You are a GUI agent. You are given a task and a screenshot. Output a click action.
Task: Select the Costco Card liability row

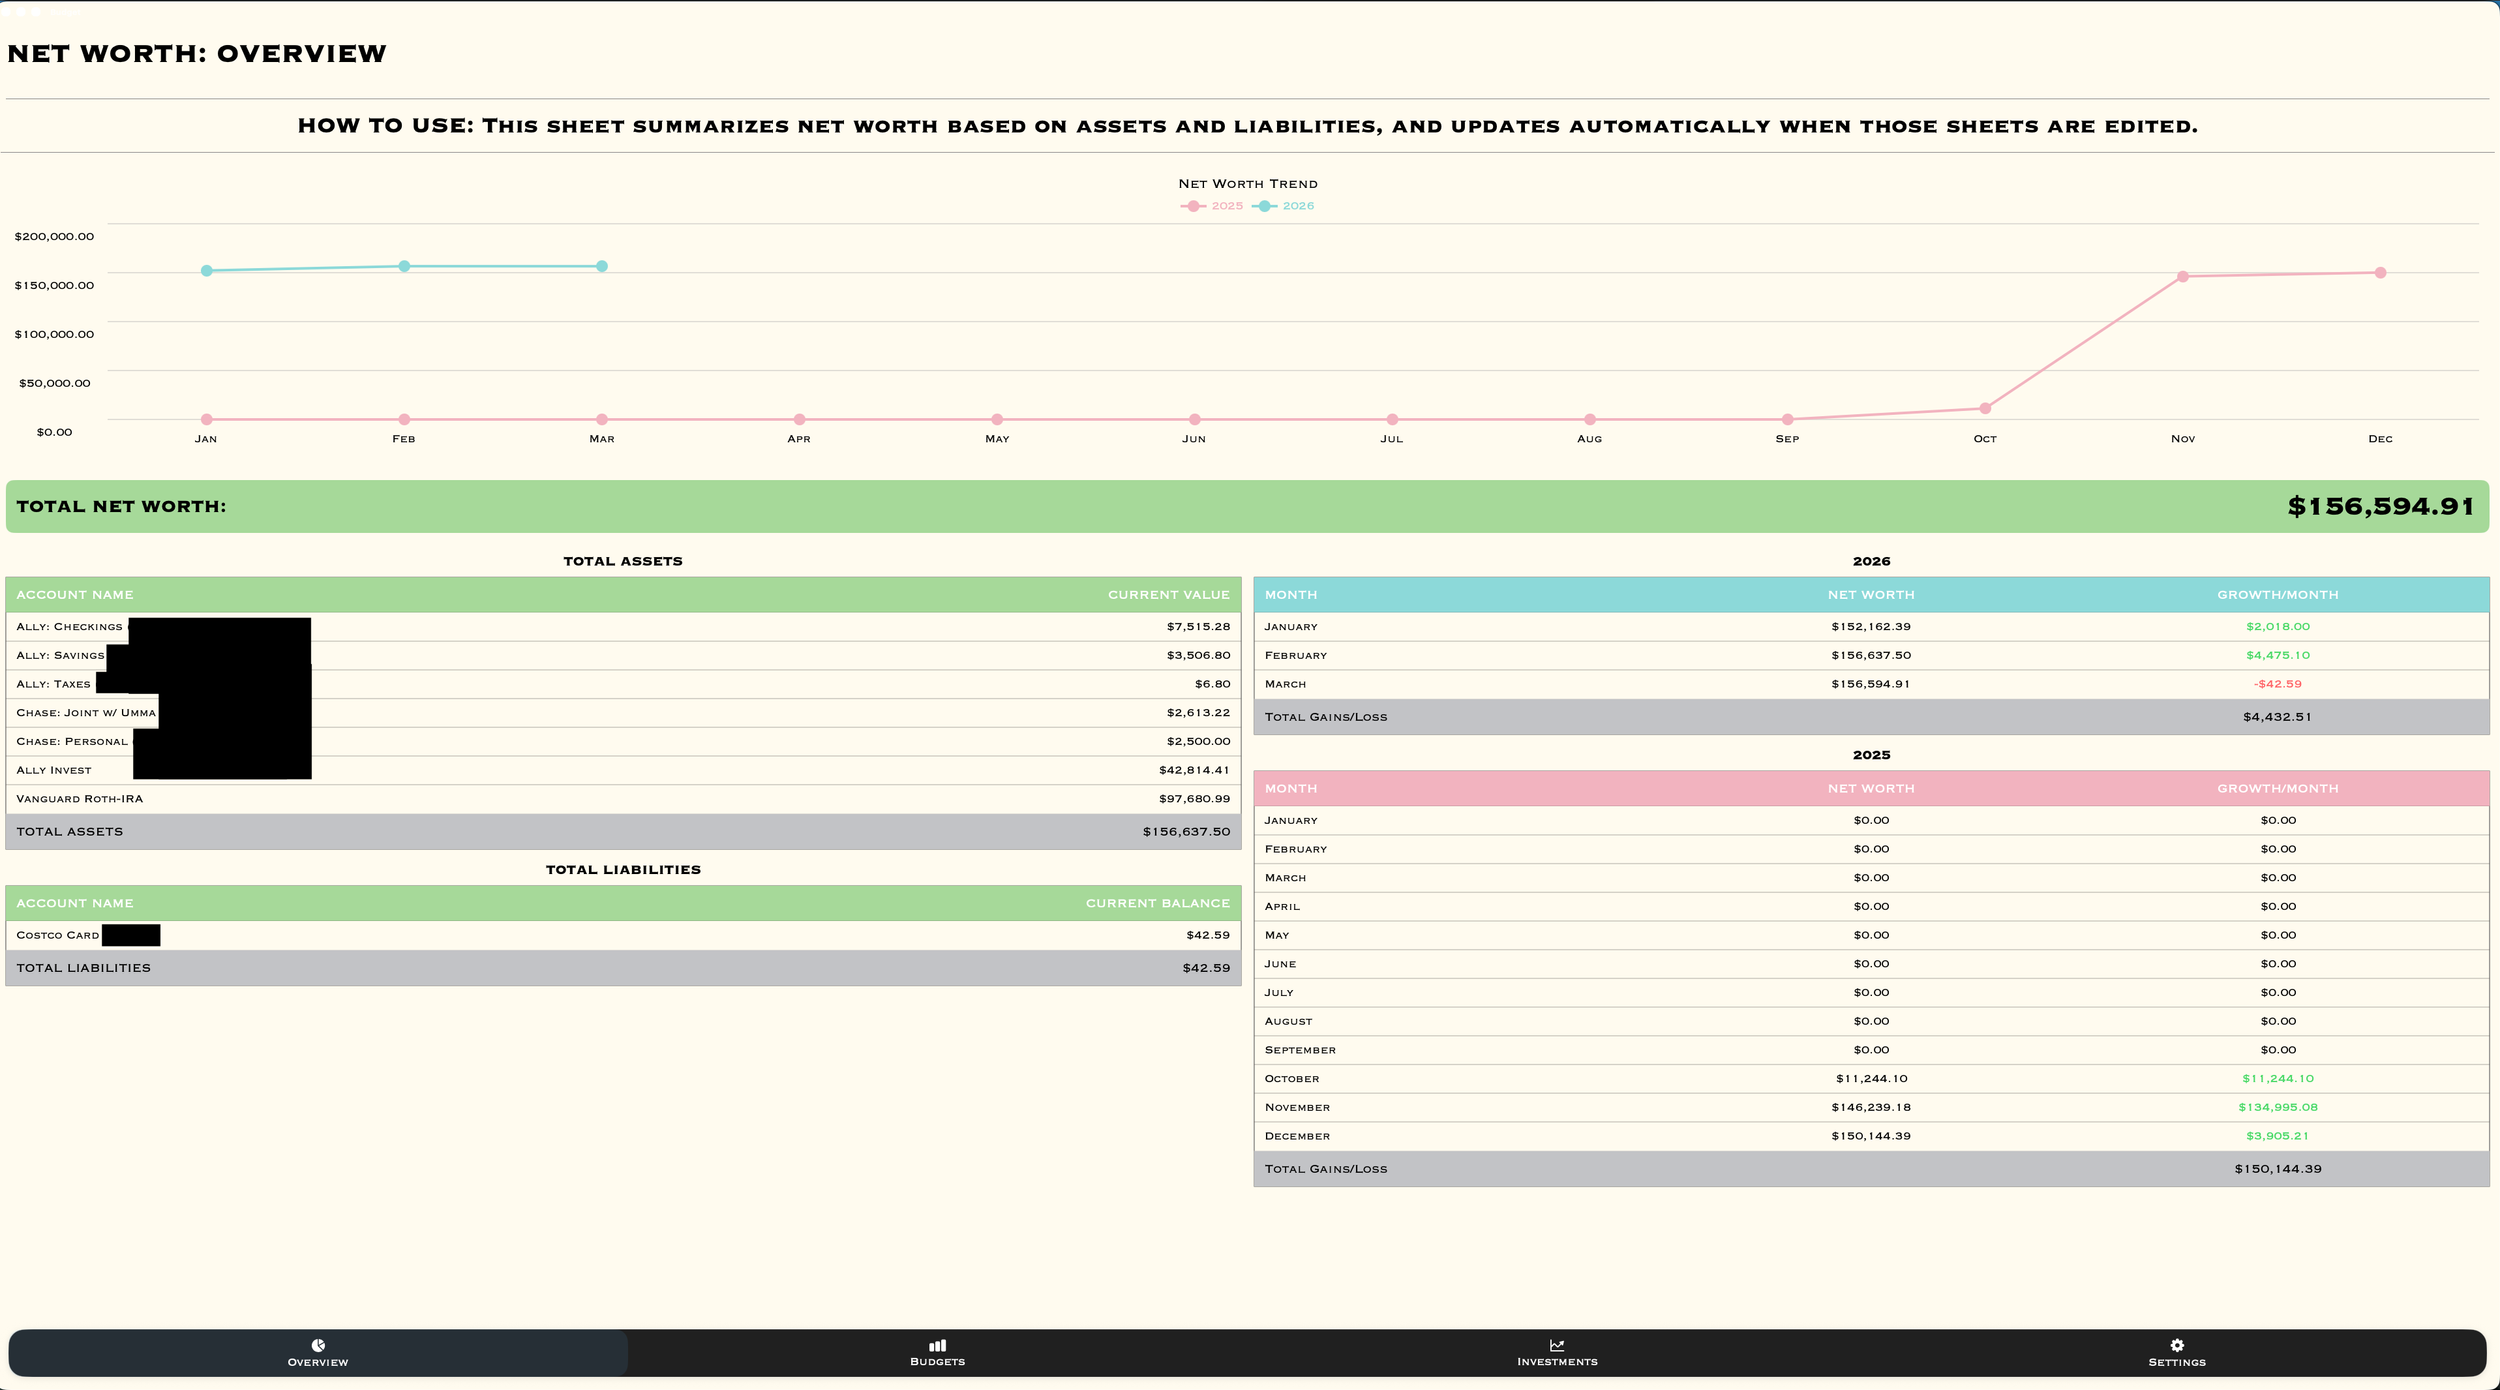click(x=58, y=935)
